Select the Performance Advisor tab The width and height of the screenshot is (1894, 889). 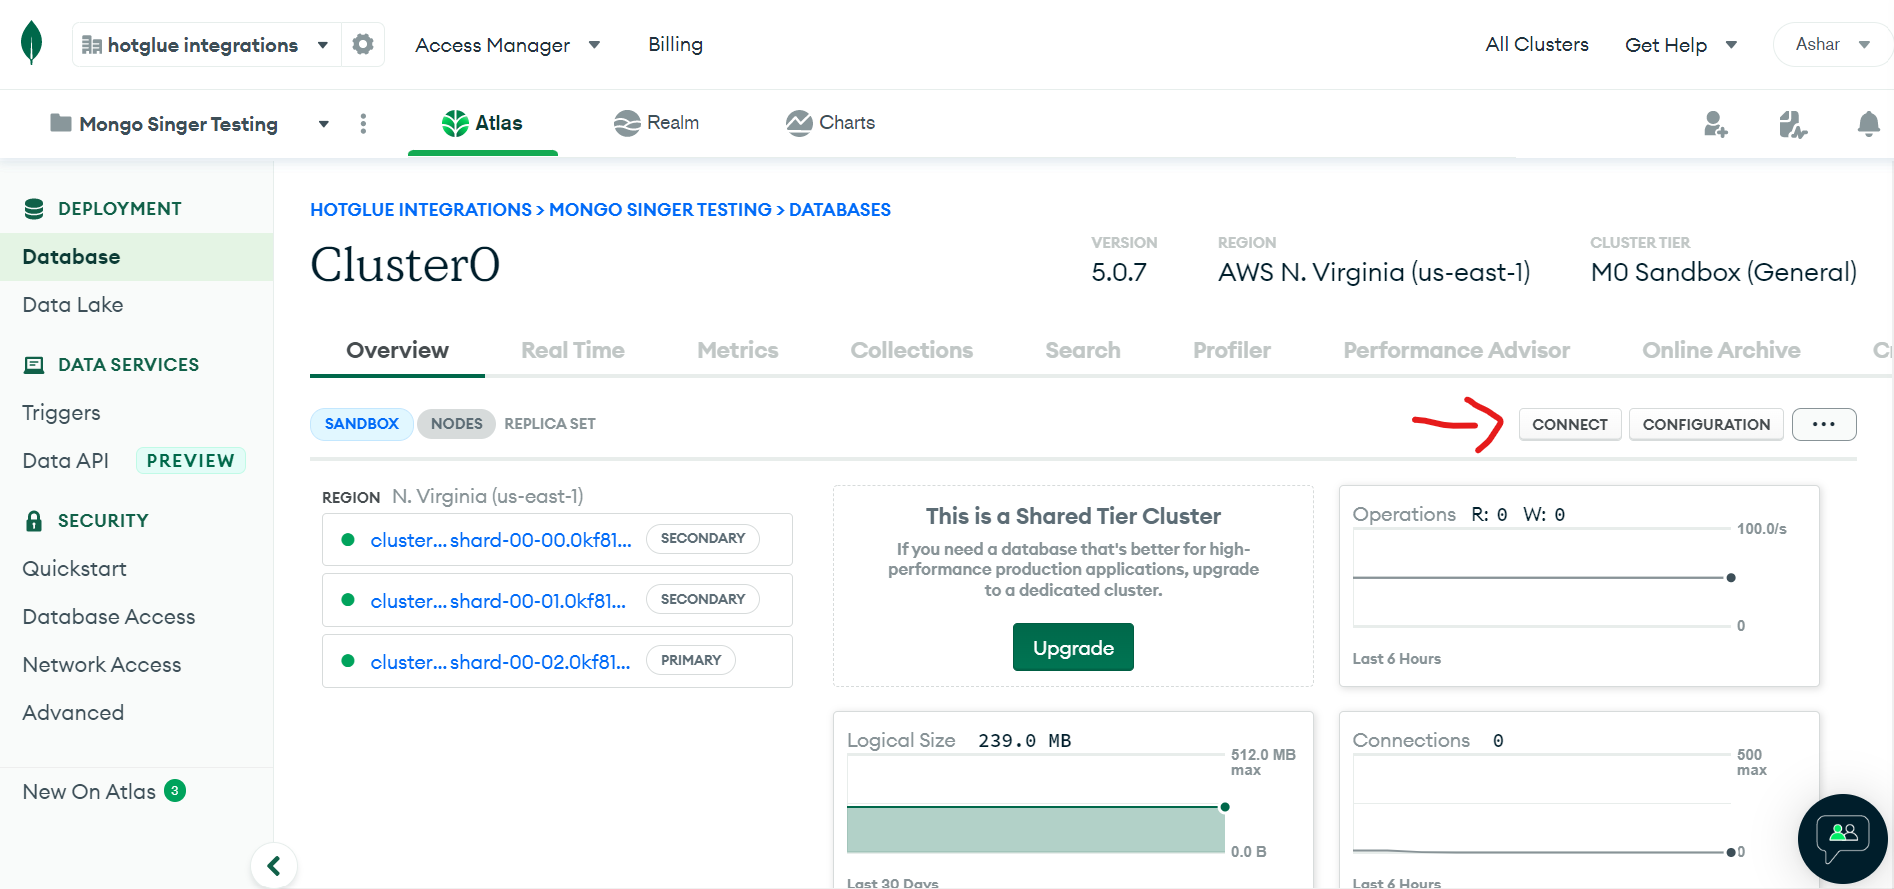[1457, 350]
